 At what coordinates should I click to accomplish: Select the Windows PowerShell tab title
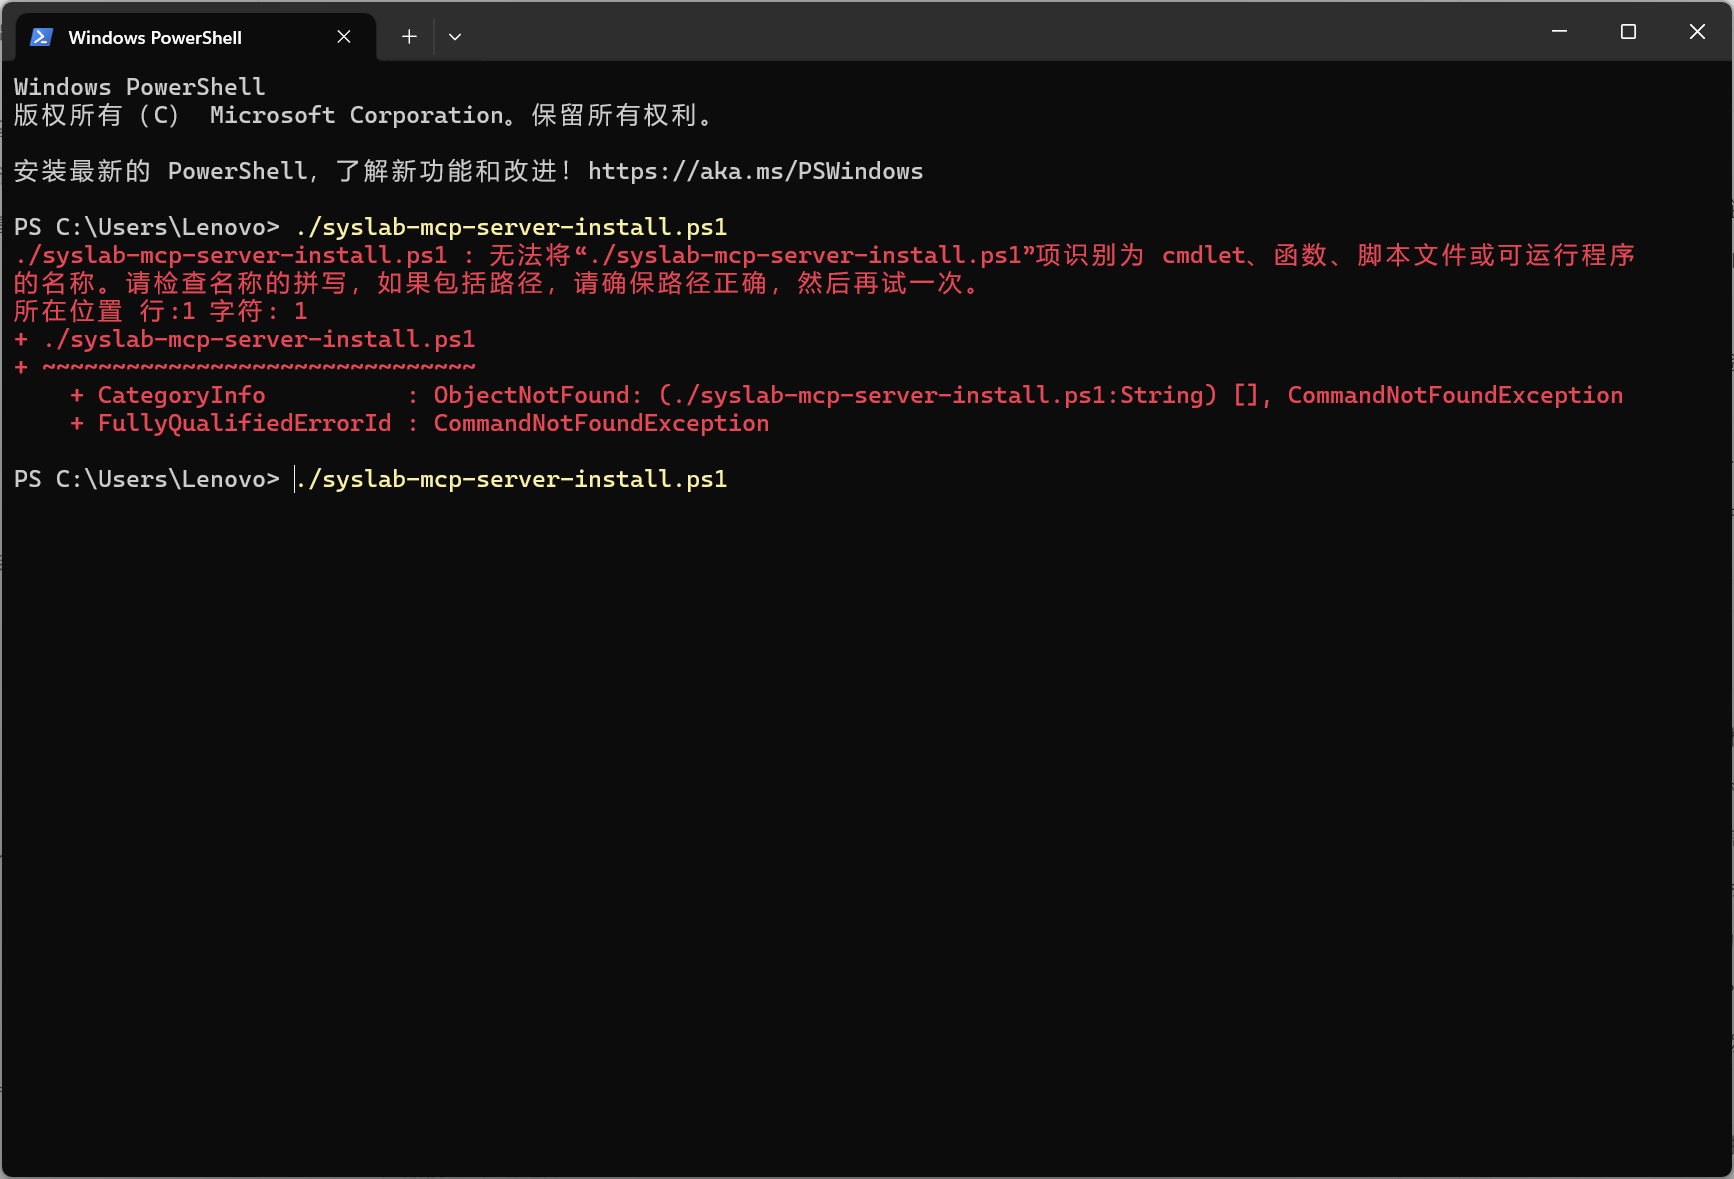click(155, 37)
